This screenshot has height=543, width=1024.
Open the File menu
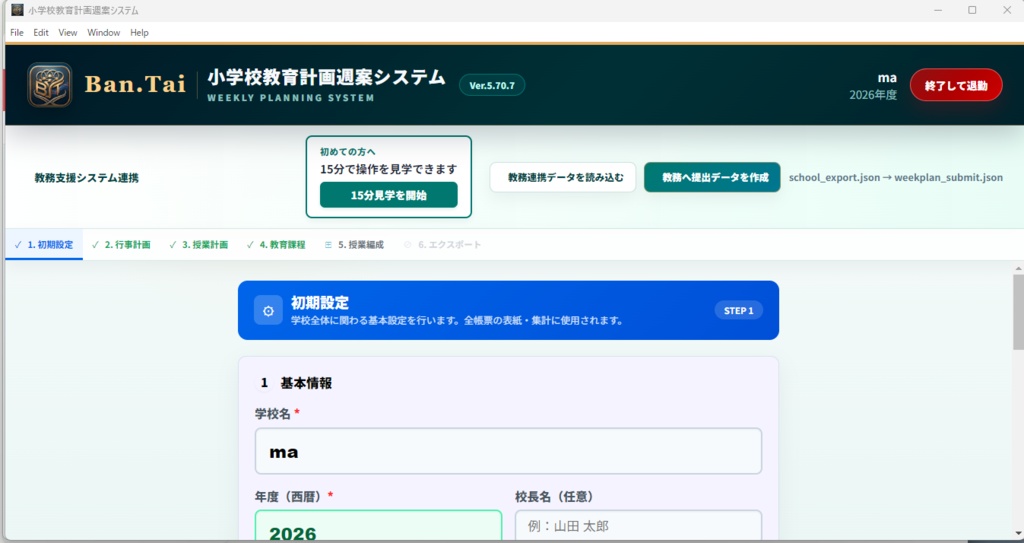pyautogui.click(x=17, y=33)
